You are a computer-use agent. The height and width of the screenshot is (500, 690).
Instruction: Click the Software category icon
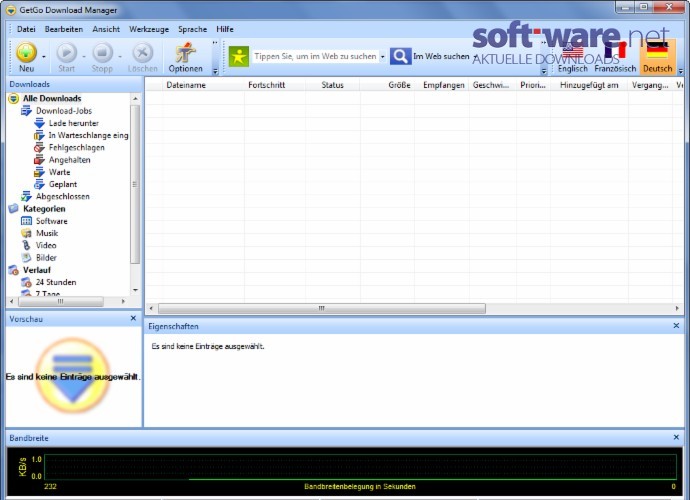click(x=26, y=221)
